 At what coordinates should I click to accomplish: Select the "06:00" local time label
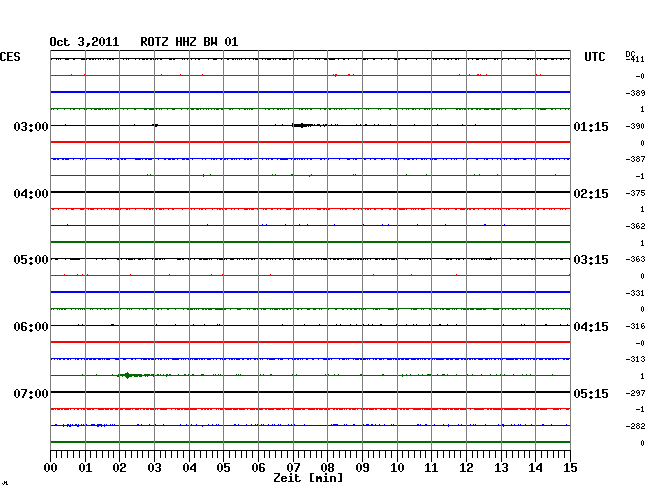31,327
